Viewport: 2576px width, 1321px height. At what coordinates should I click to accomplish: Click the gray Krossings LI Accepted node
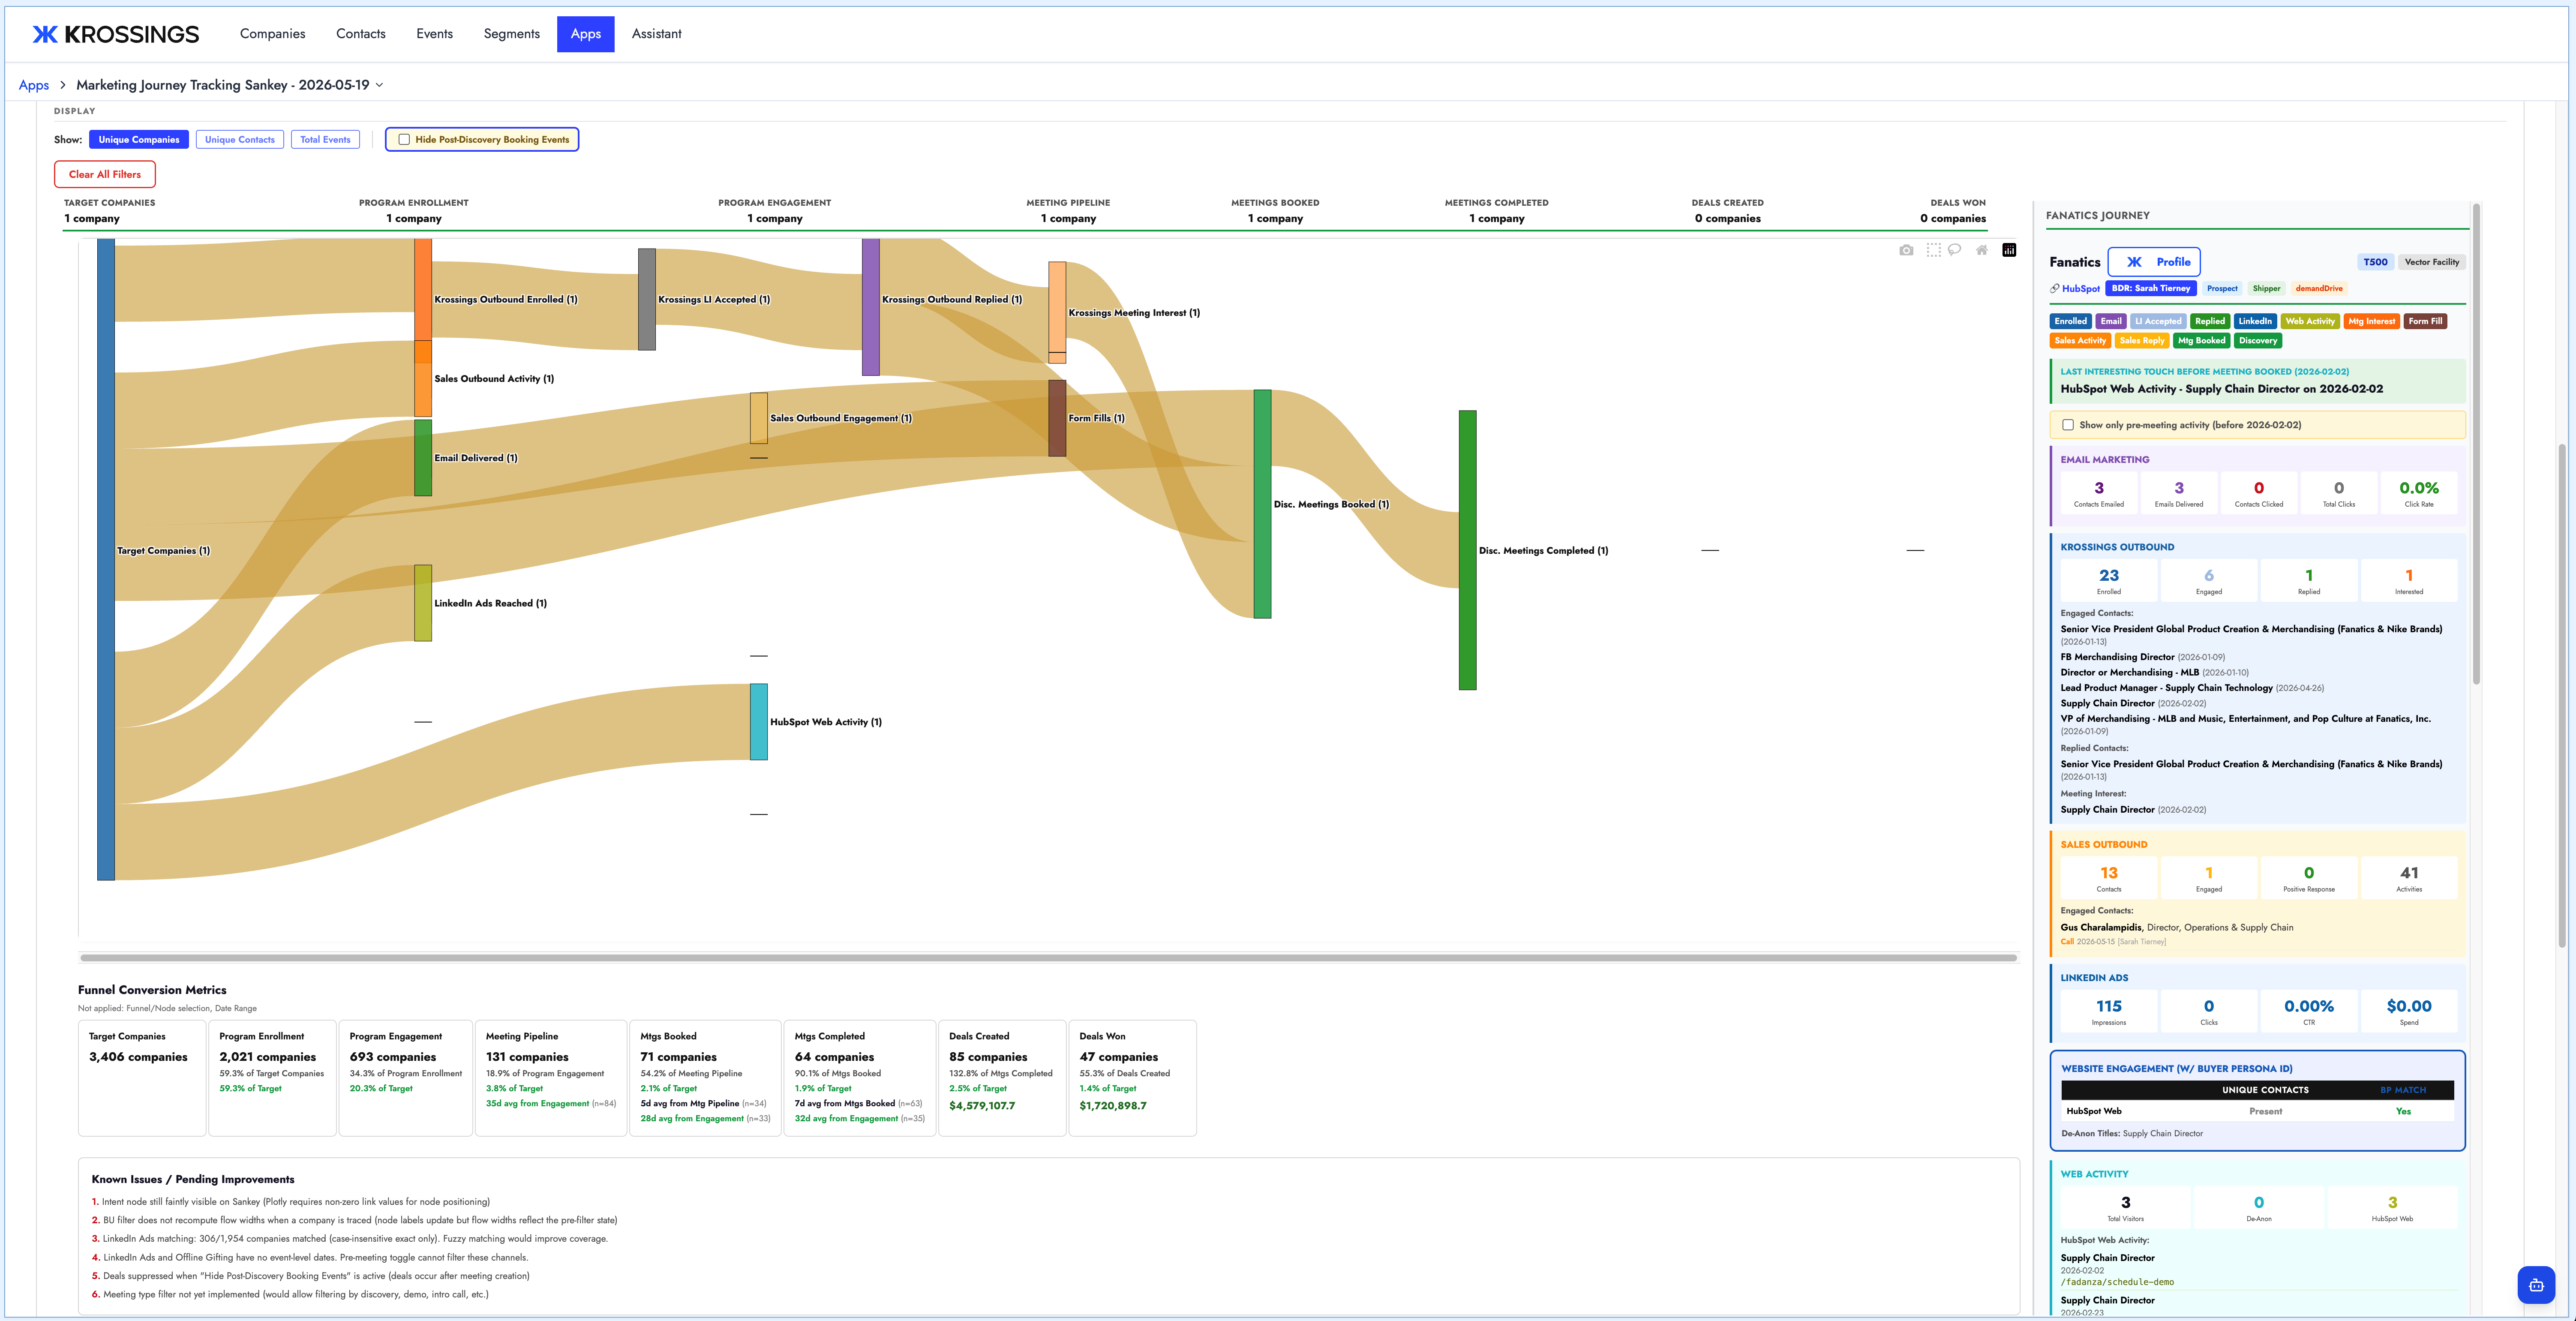pos(647,299)
